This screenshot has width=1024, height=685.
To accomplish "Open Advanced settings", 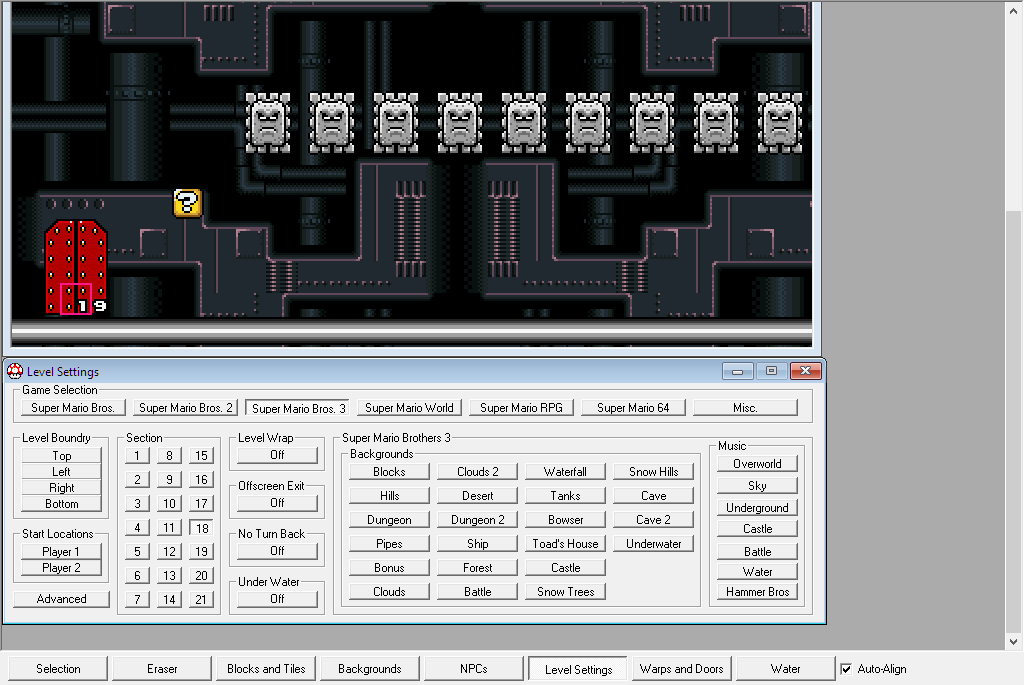I will click(61, 599).
